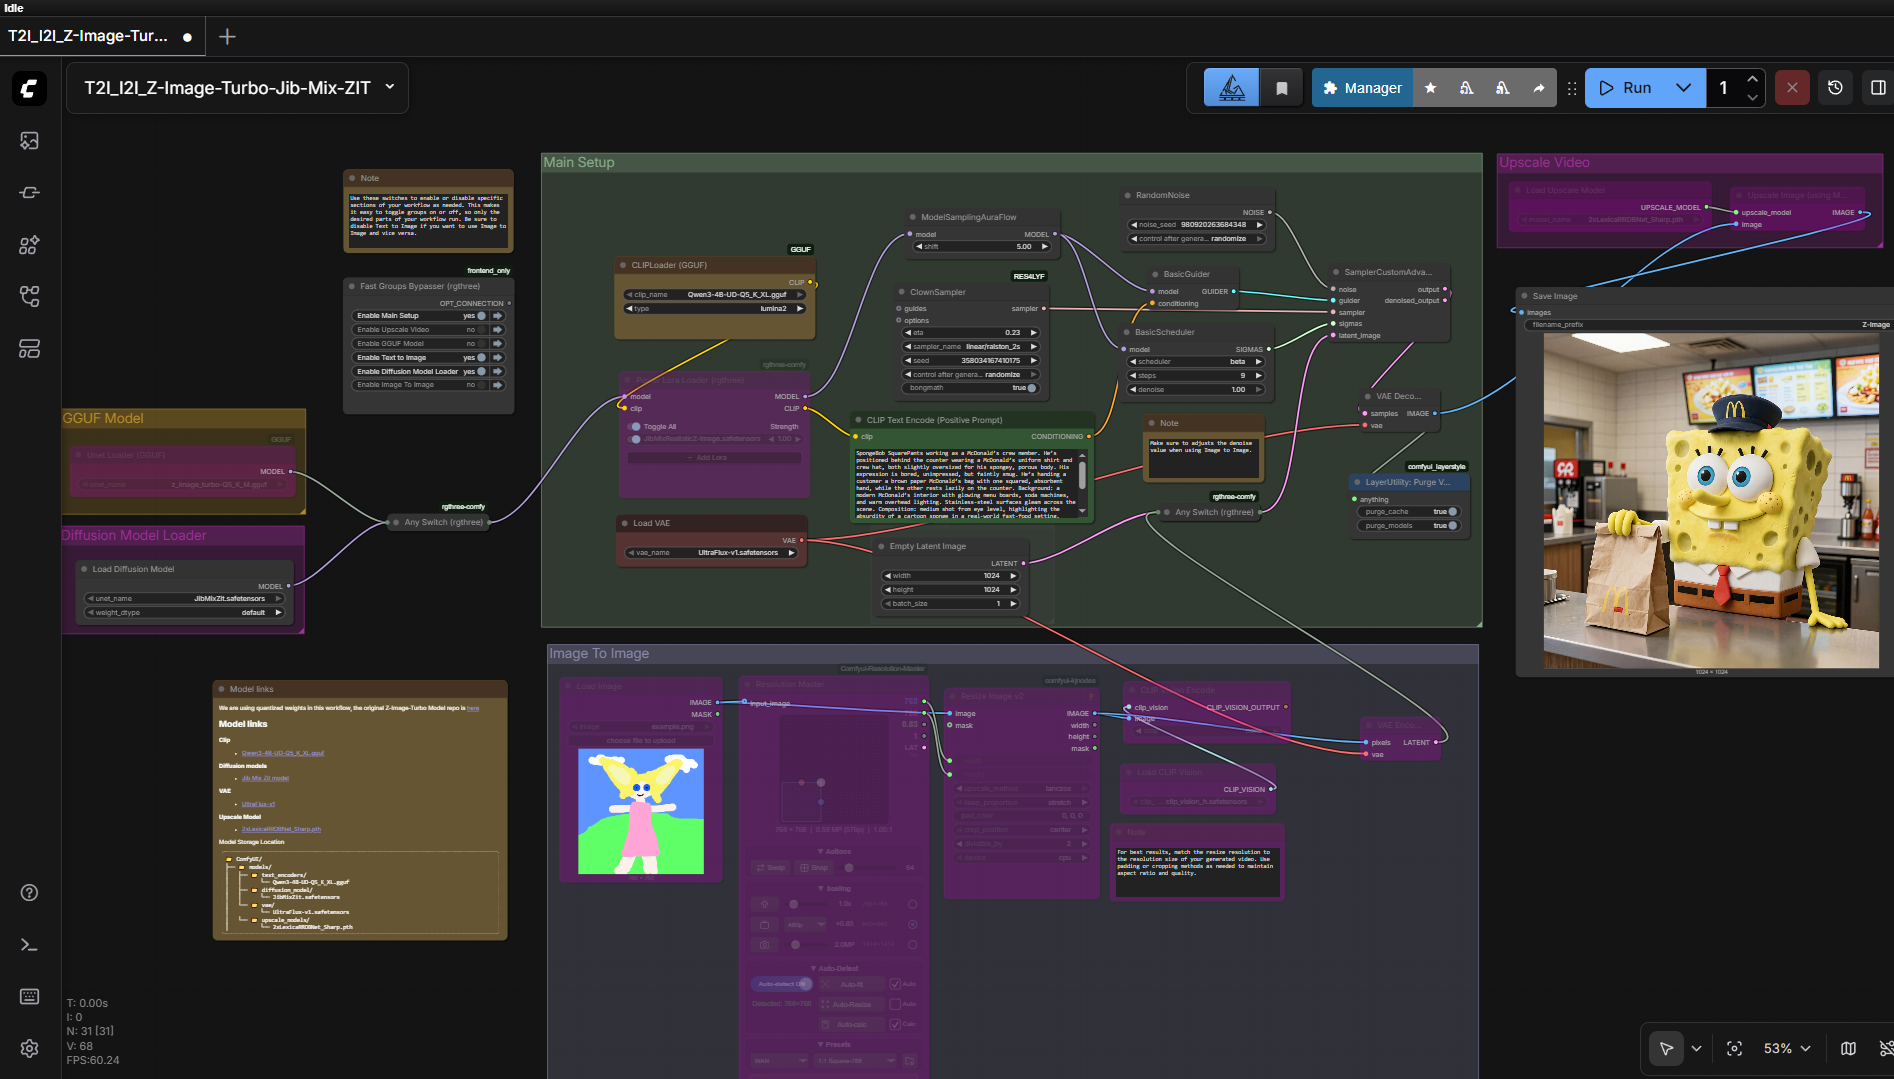The width and height of the screenshot is (1894, 1079).
Task: Increase the batch count stepper
Action: tap(1752, 79)
